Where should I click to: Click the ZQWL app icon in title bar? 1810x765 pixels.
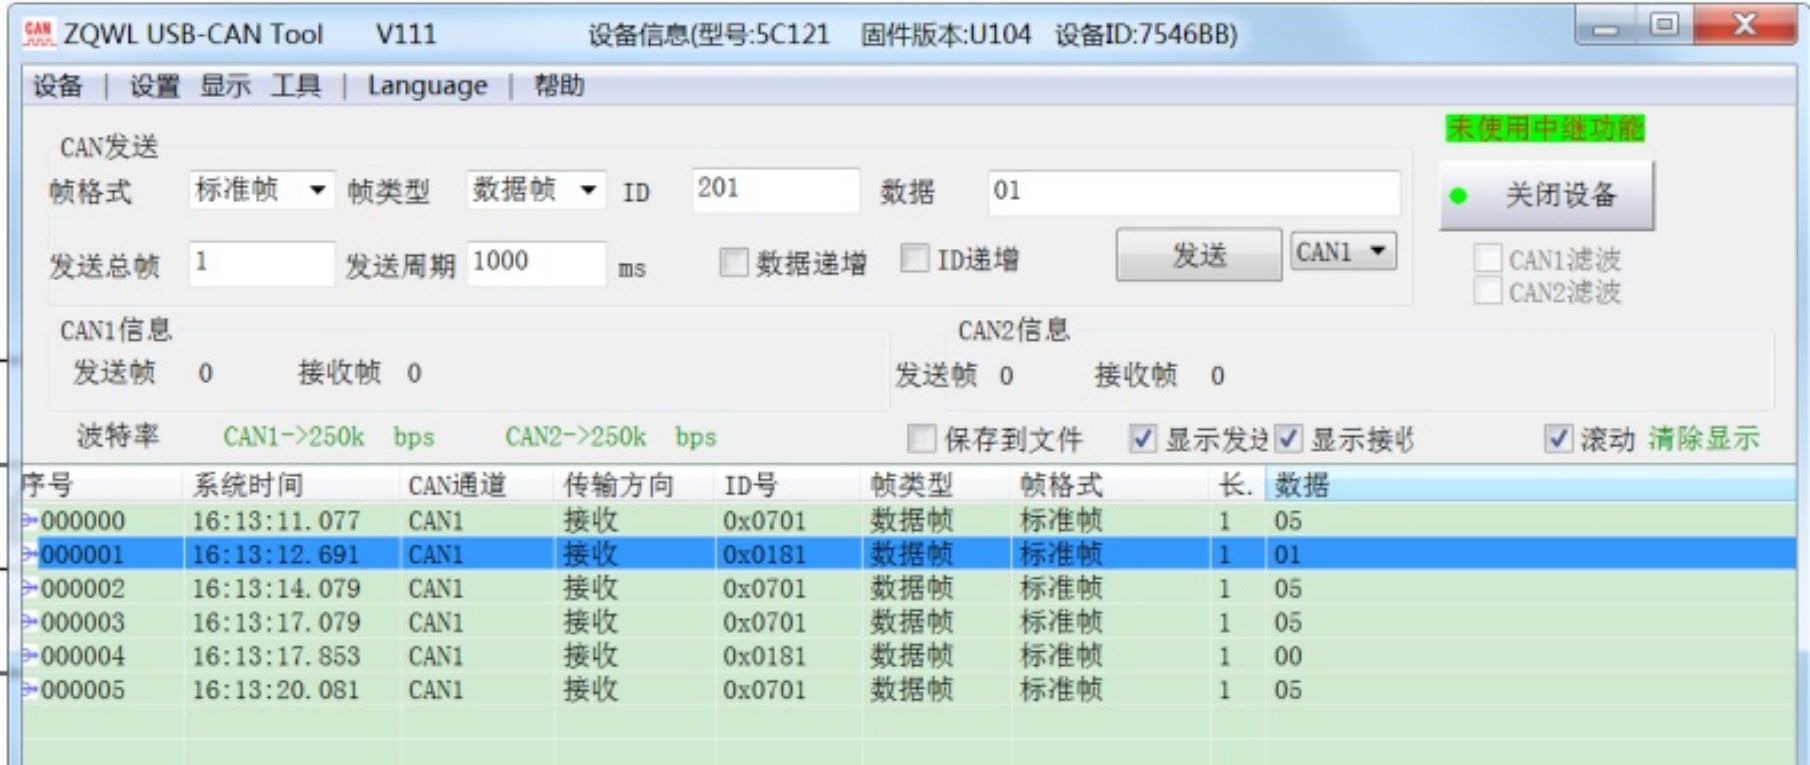pyautogui.click(x=39, y=33)
